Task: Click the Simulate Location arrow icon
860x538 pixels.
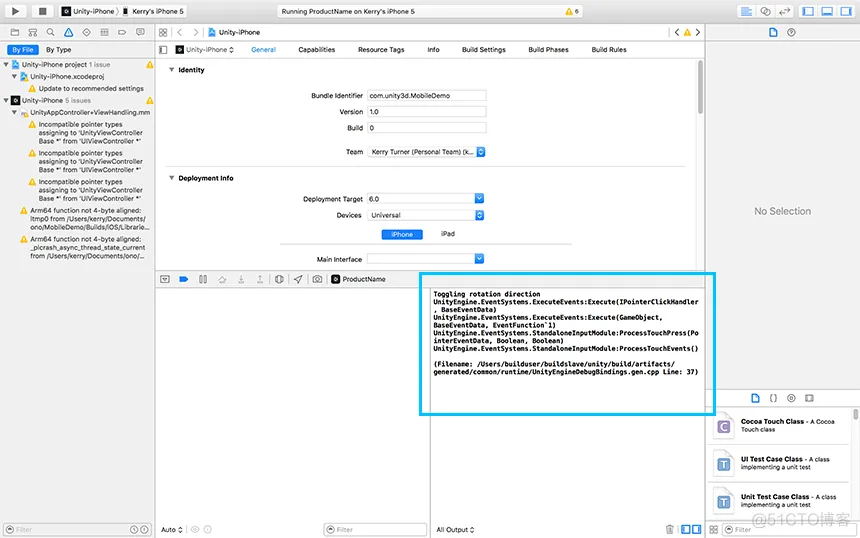Action: point(298,279)
